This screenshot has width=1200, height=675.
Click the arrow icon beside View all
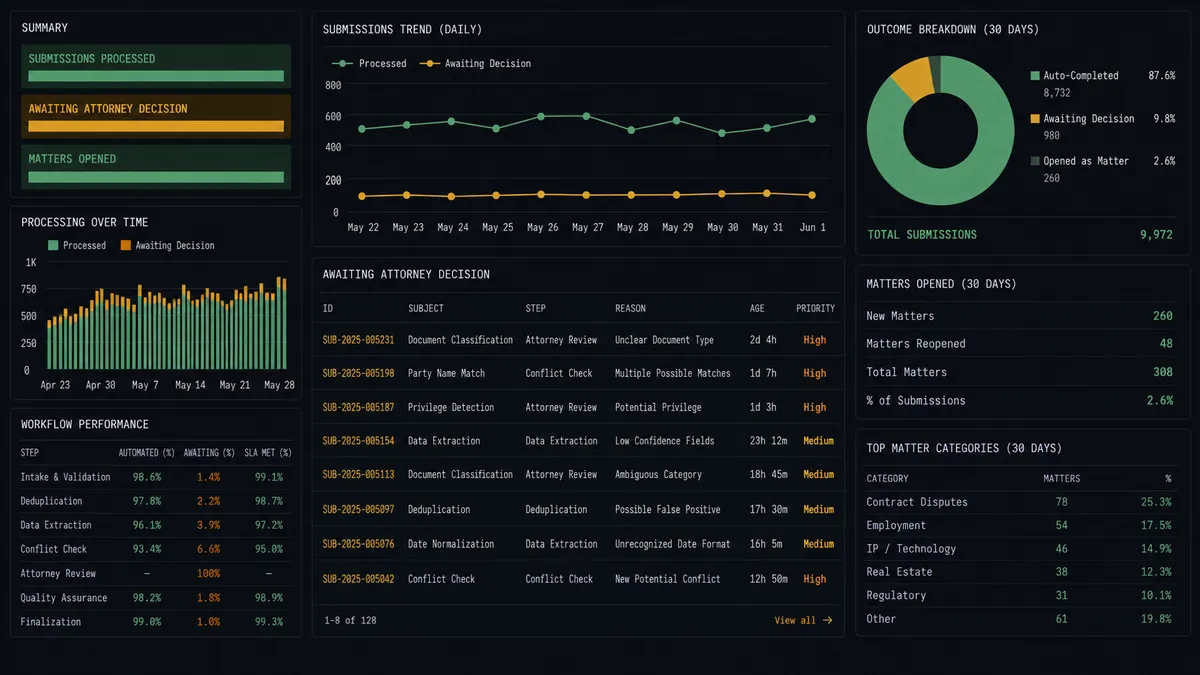coord(827,620)
